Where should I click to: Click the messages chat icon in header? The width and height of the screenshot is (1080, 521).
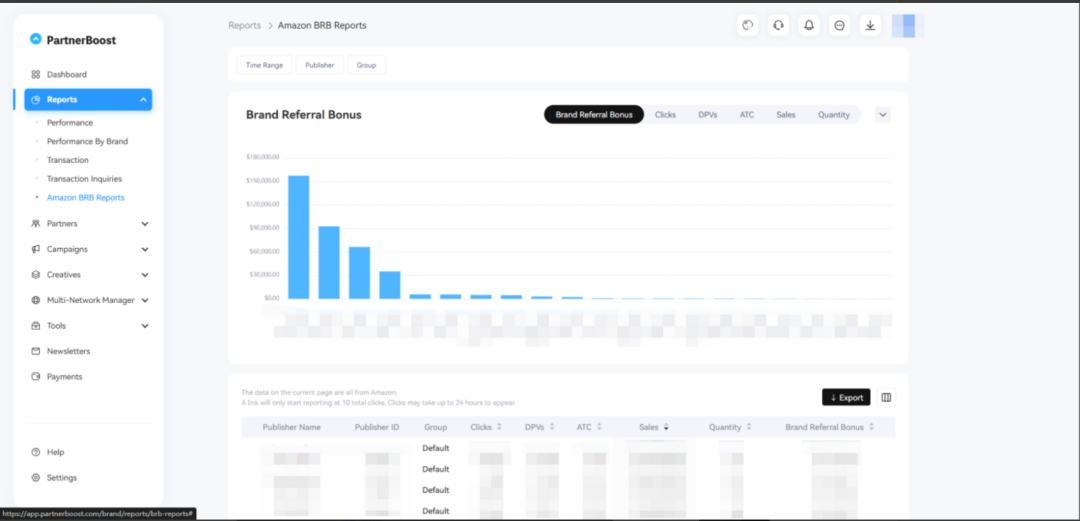[840, 25]
